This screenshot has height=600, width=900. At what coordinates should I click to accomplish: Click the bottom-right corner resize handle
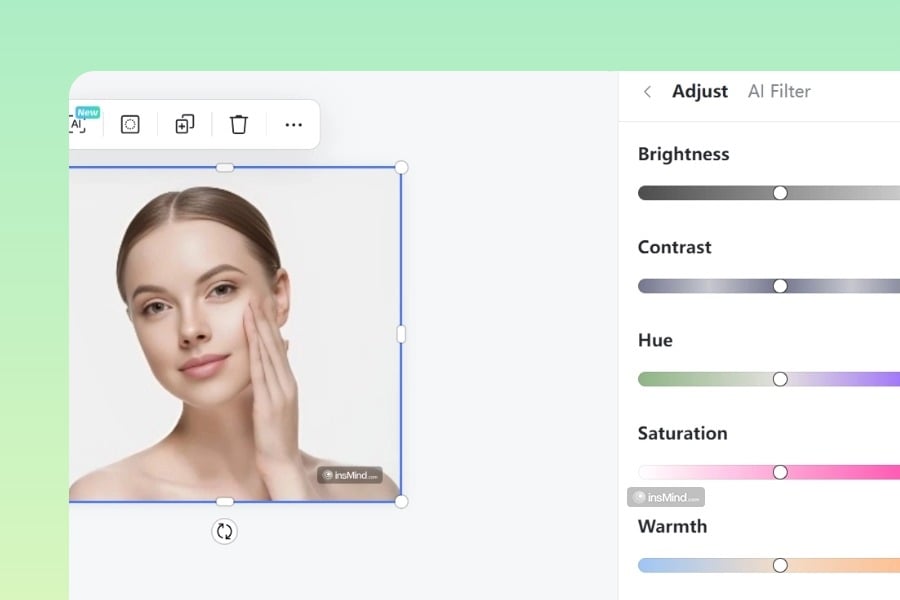pos(401,501)
